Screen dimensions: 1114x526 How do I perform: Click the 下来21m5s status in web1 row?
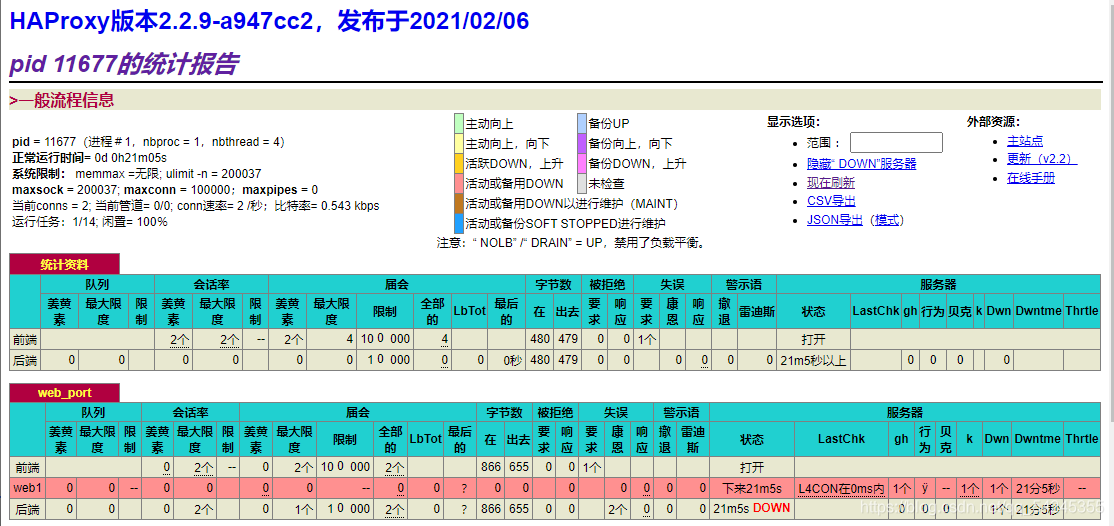pyautogui.click(x=752, y=488)
